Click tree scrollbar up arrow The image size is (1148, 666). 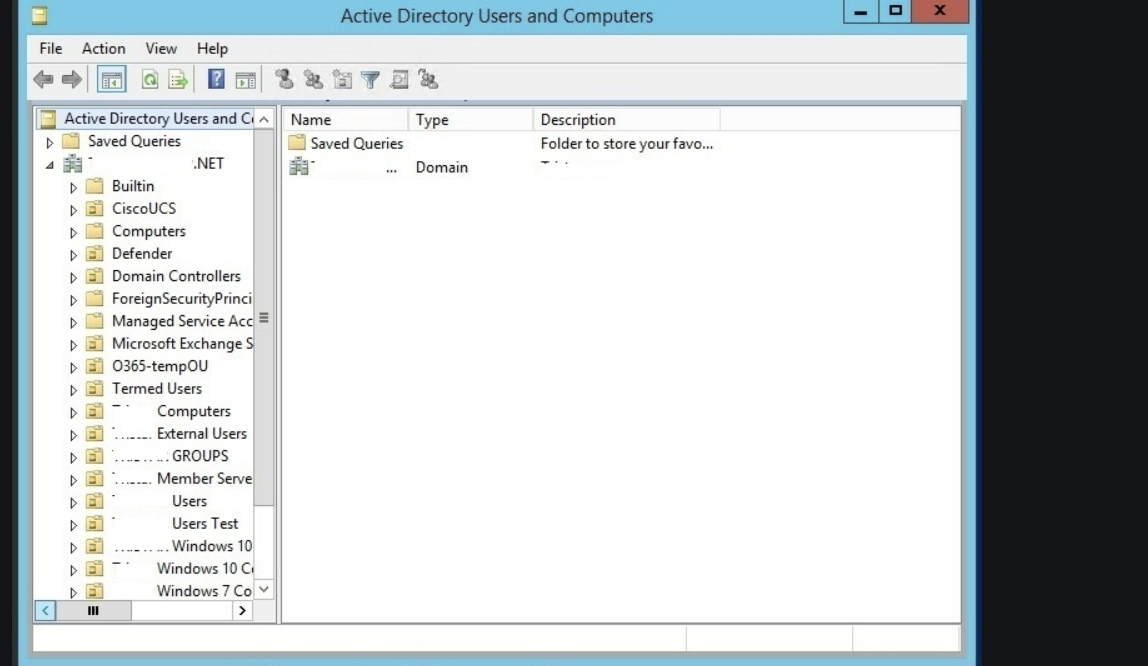(264, 119)
